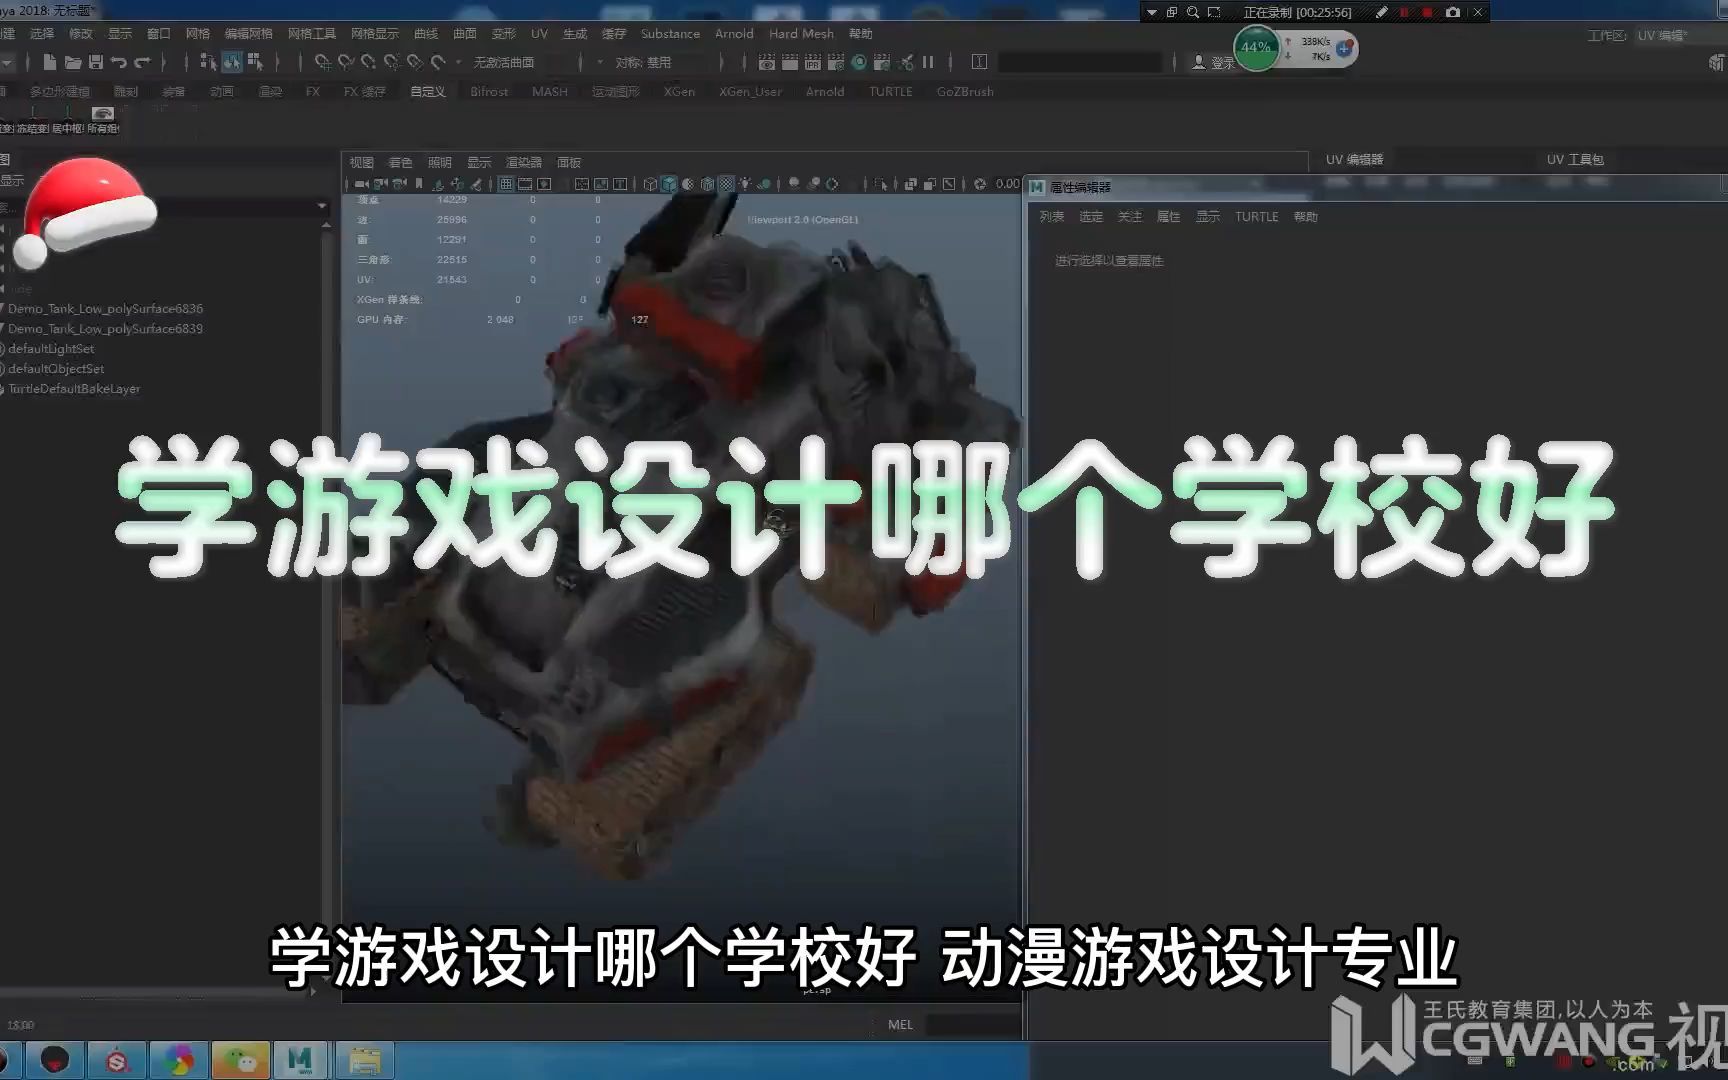Viewport: 1728px width, 1080px height.
Task: Select defaultObjectSet in outliner
Action: [56, 369]
